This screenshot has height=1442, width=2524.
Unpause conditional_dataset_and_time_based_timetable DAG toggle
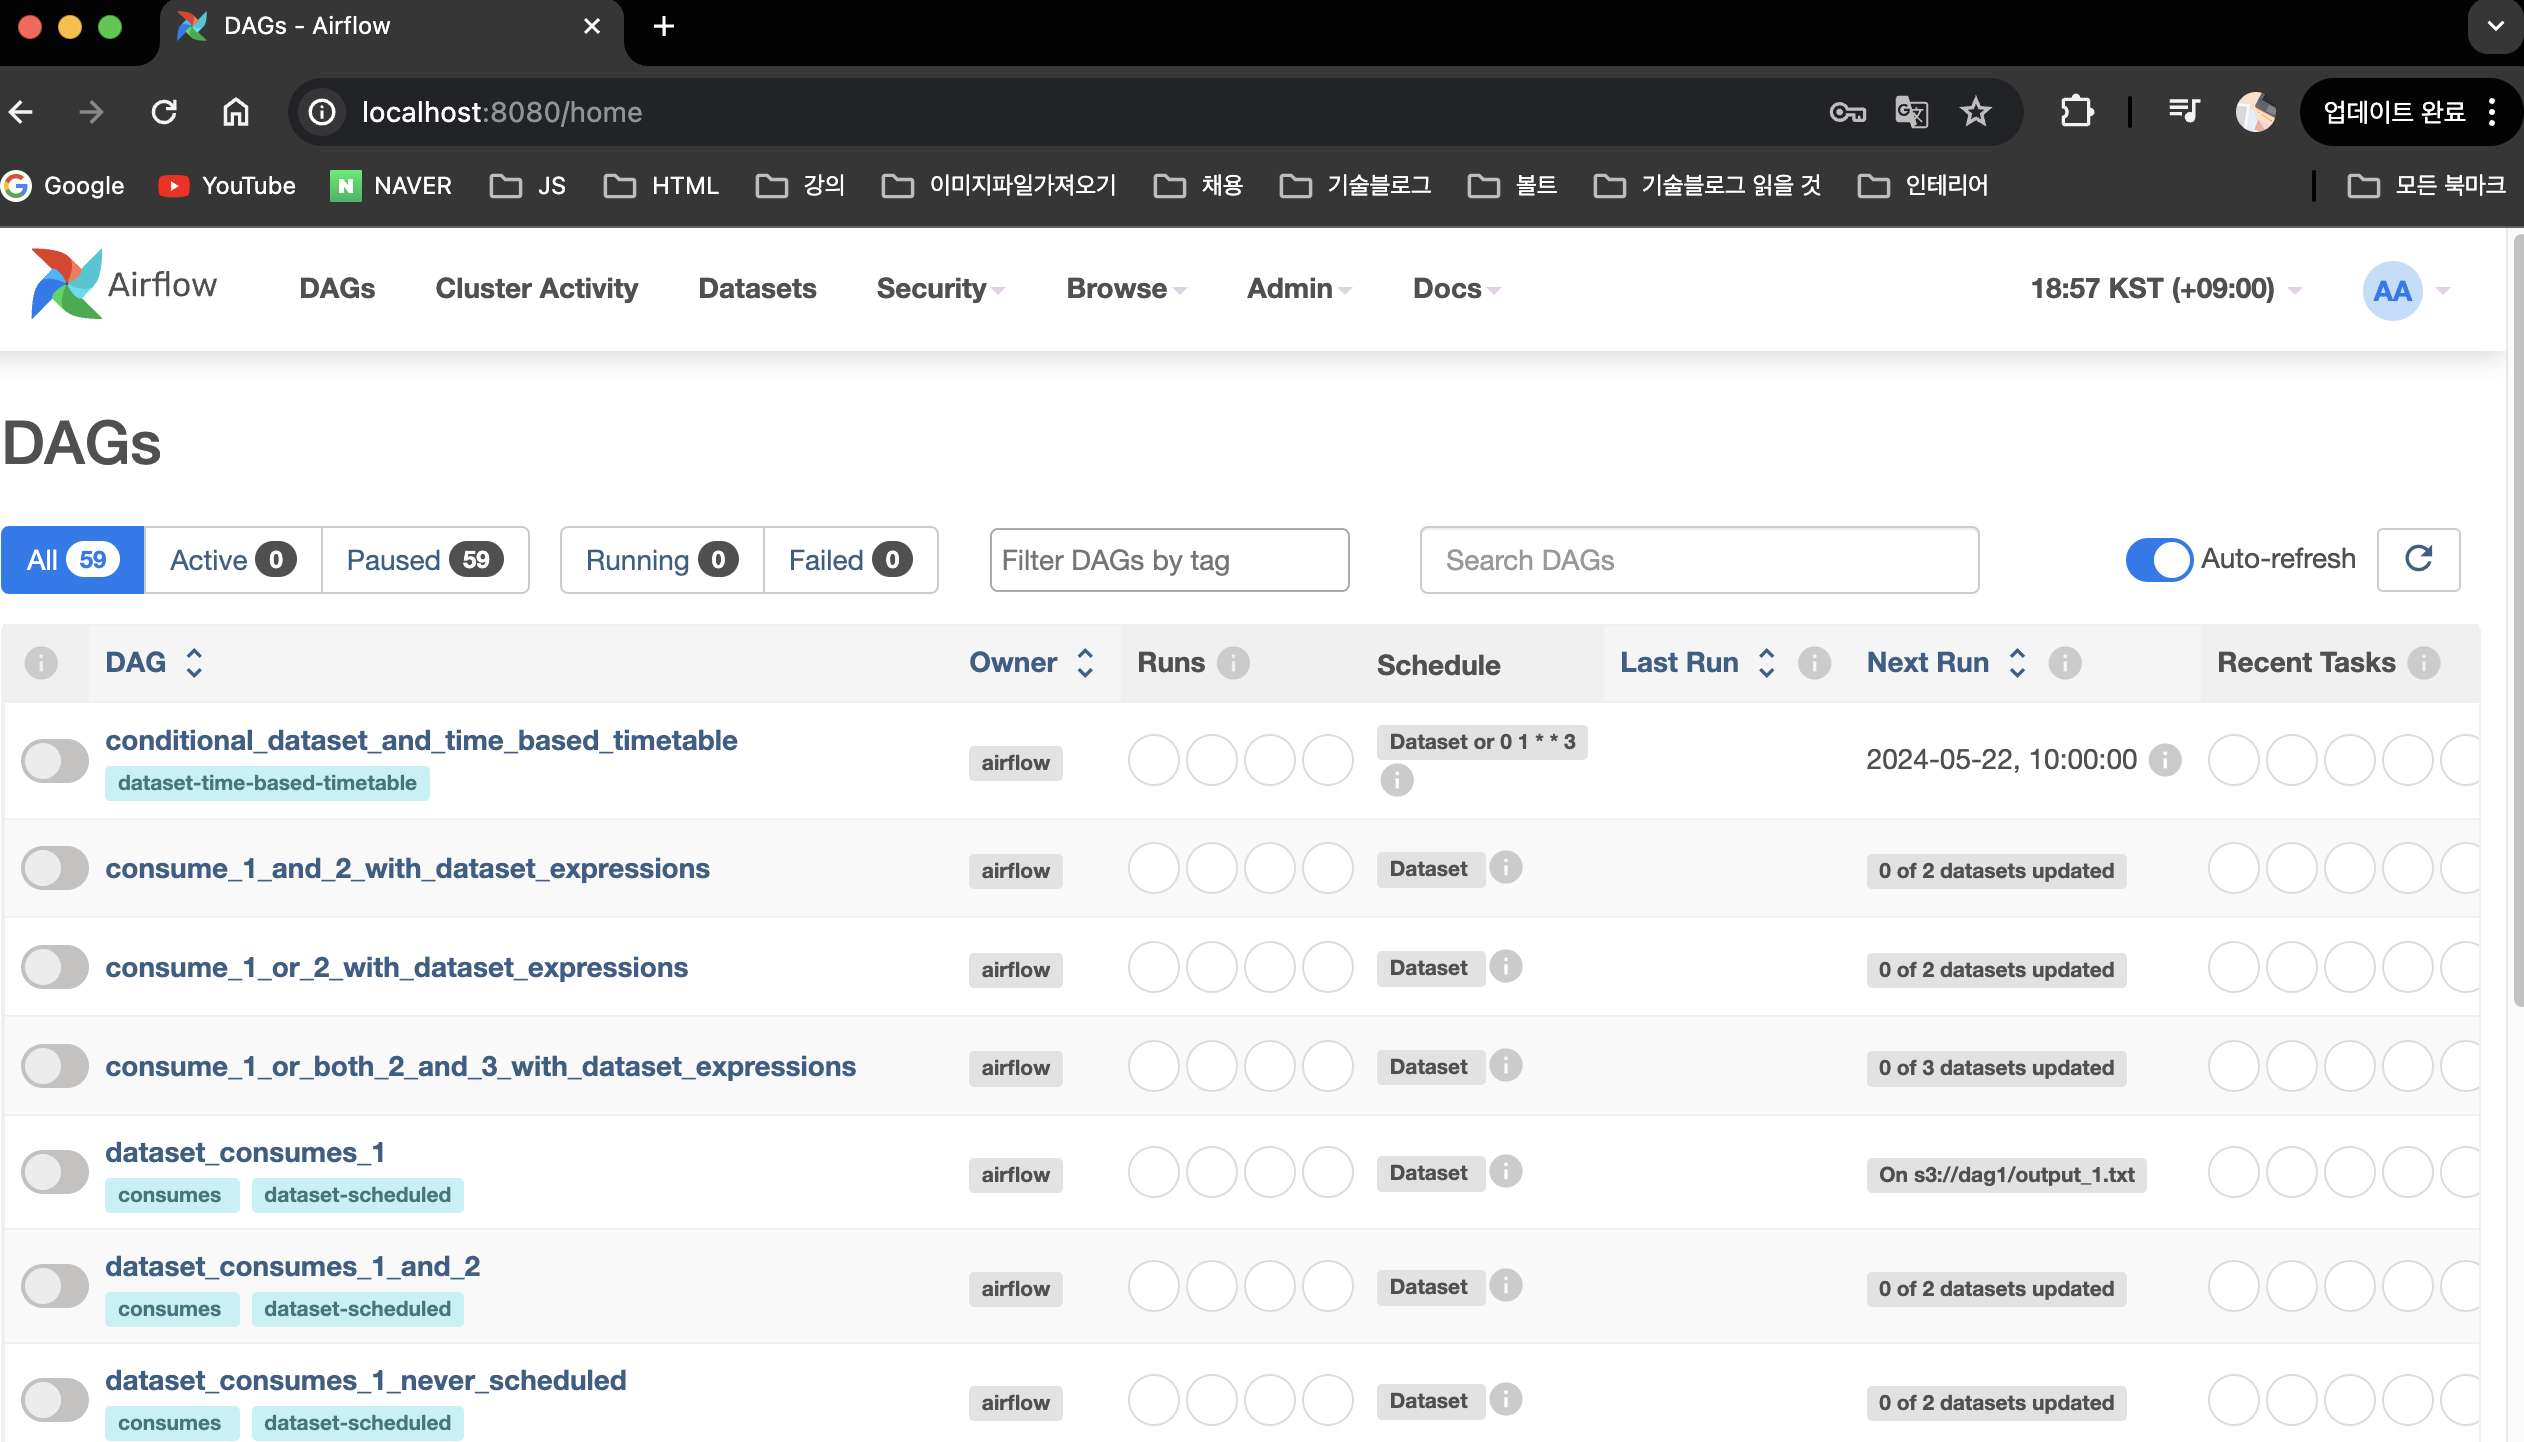tap(55, 761)
